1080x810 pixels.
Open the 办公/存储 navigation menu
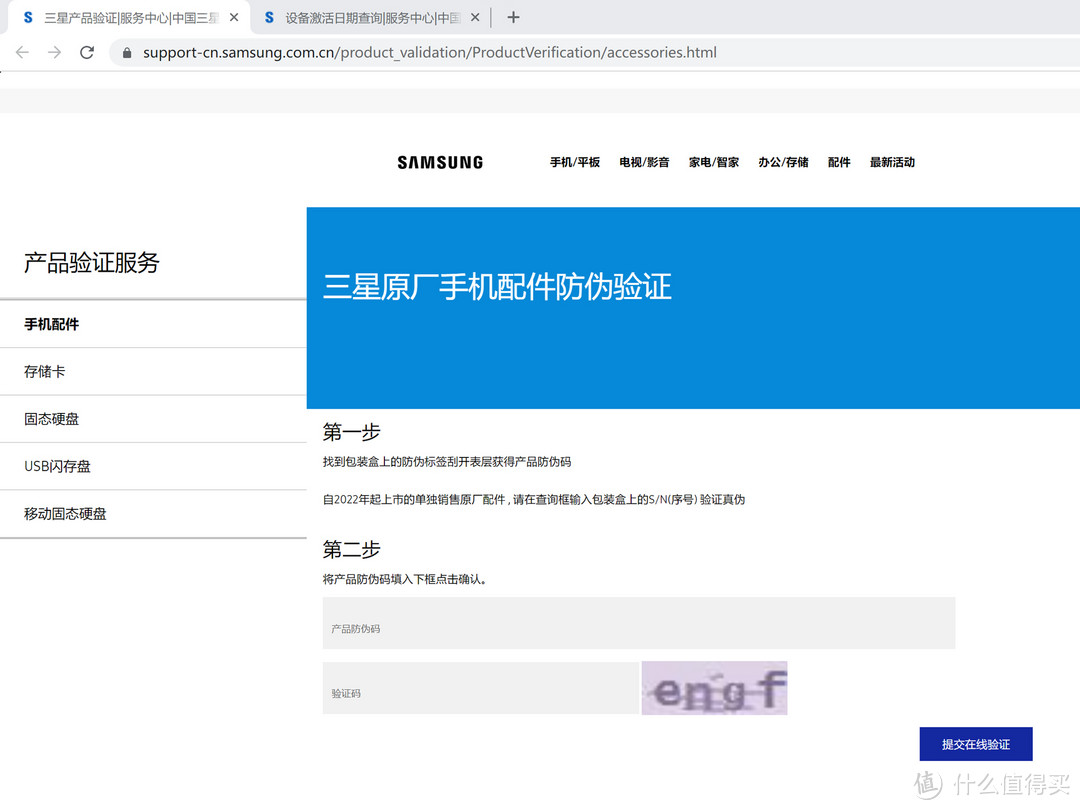[x=783, y=163]
